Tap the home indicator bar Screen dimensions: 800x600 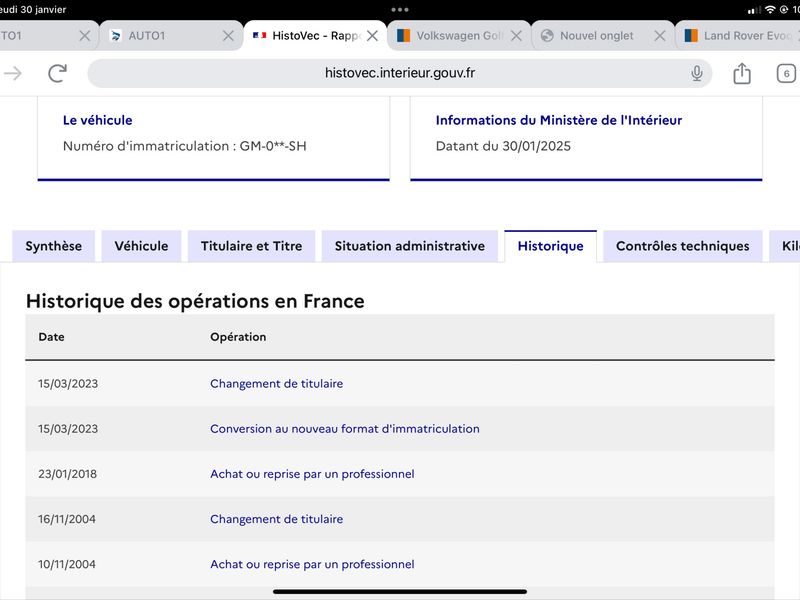400,592
